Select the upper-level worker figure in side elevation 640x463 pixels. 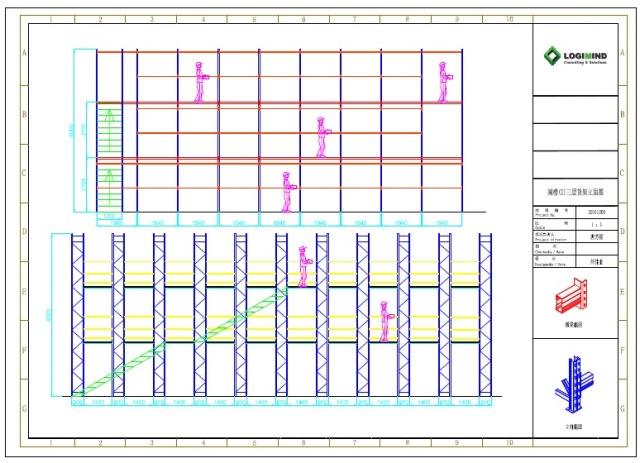coord(304,267)
